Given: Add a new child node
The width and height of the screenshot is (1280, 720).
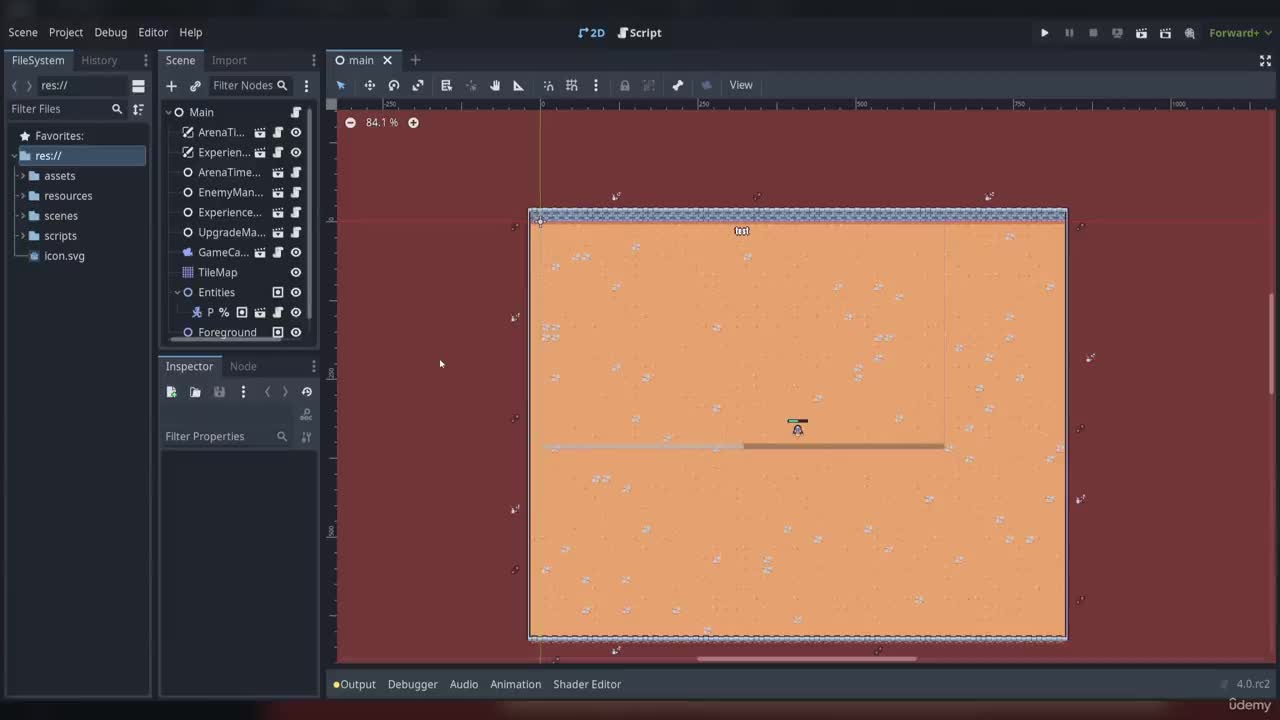Looking at the screenshot, I should pyautogui.click(x=171, y=86).
